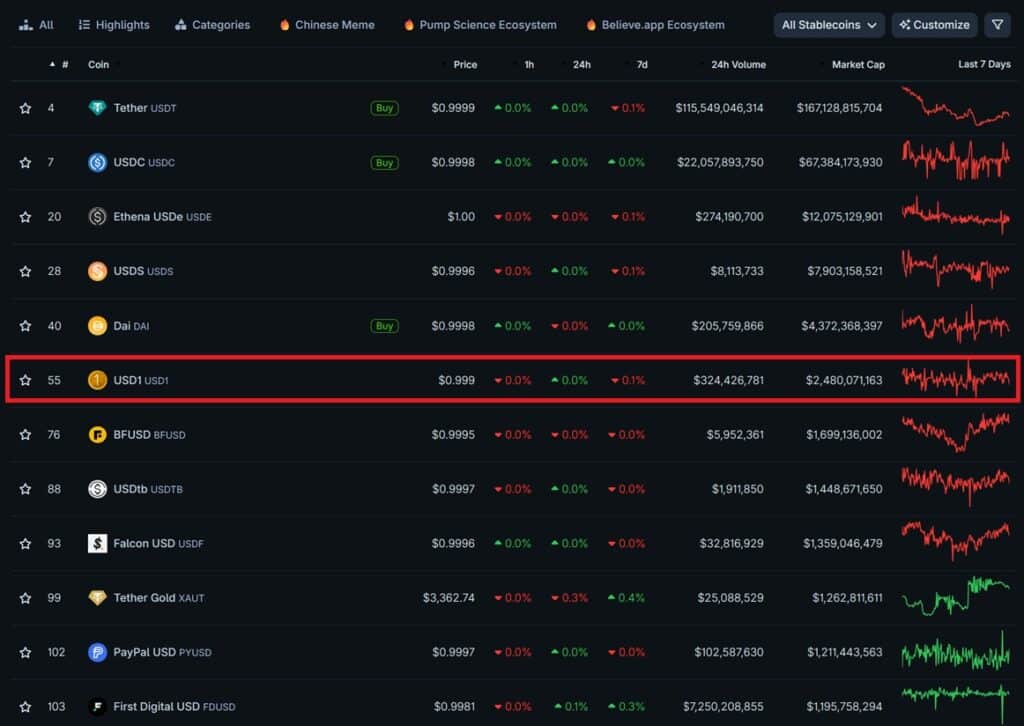Sort by Coin name column
Screen dimensions: 1024x726
pyautogui.click(x=99, y=65)
